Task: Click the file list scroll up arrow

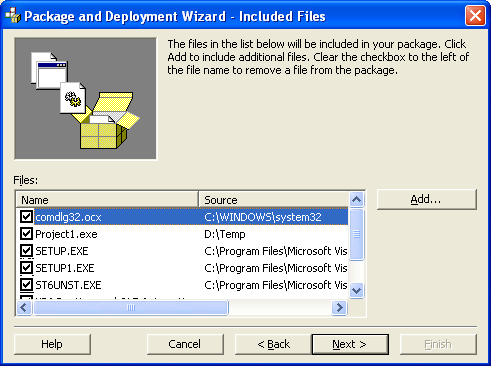Action: click(x=357, y=199)
